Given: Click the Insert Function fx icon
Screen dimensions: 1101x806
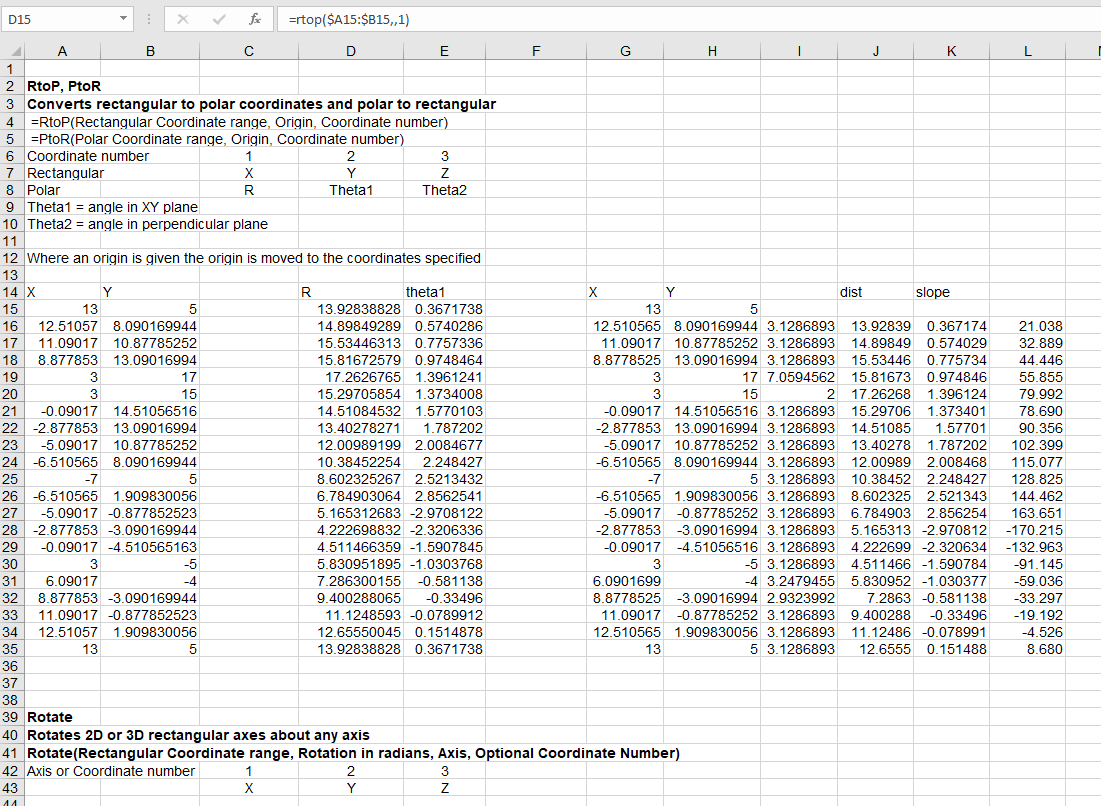Looking at the screenshot, I should pos(256,19).
